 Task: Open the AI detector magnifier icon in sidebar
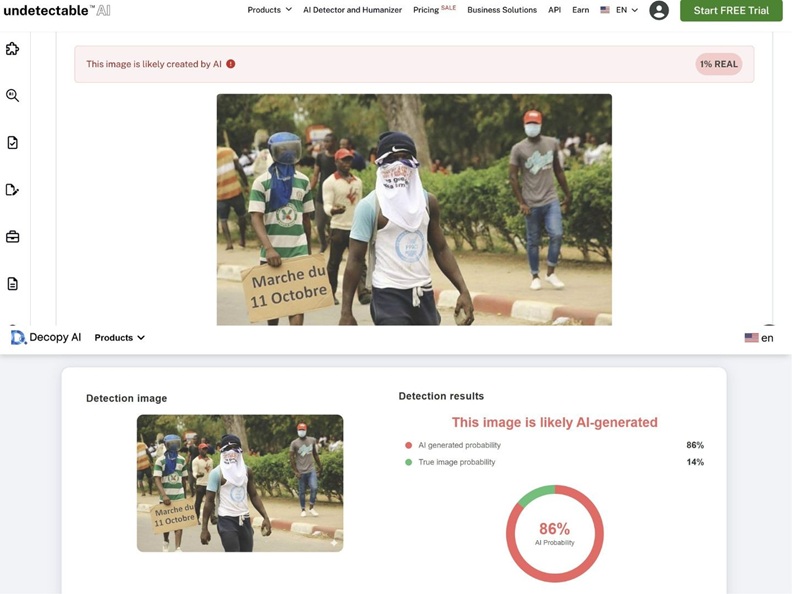coord(12,96)
